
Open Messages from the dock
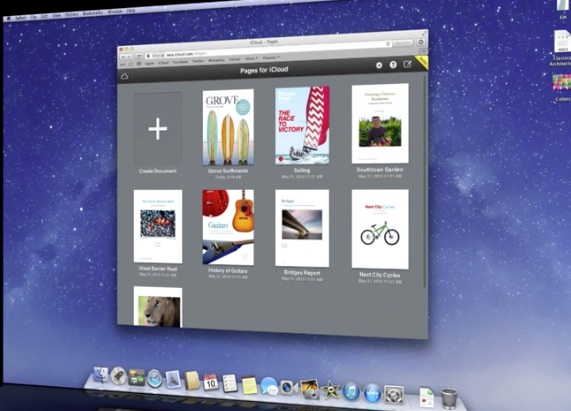[269, 386]
